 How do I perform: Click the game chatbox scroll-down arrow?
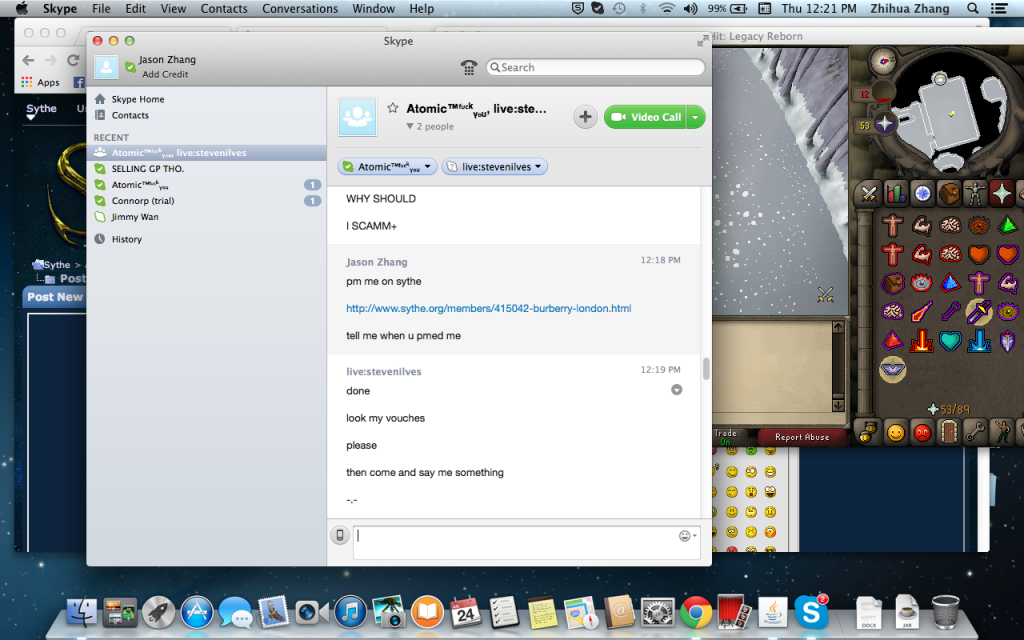[838, 406]
